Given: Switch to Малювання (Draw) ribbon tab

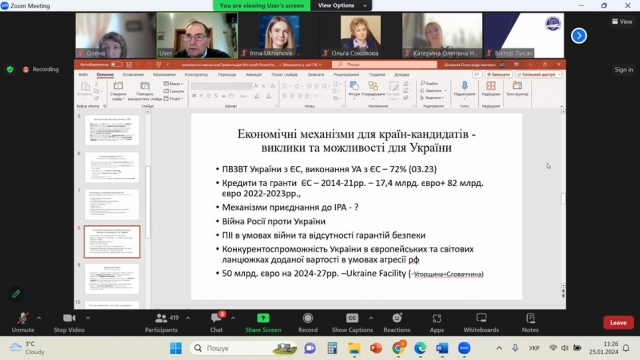Looking at the screenshot, I should click(x=164, y=75).
